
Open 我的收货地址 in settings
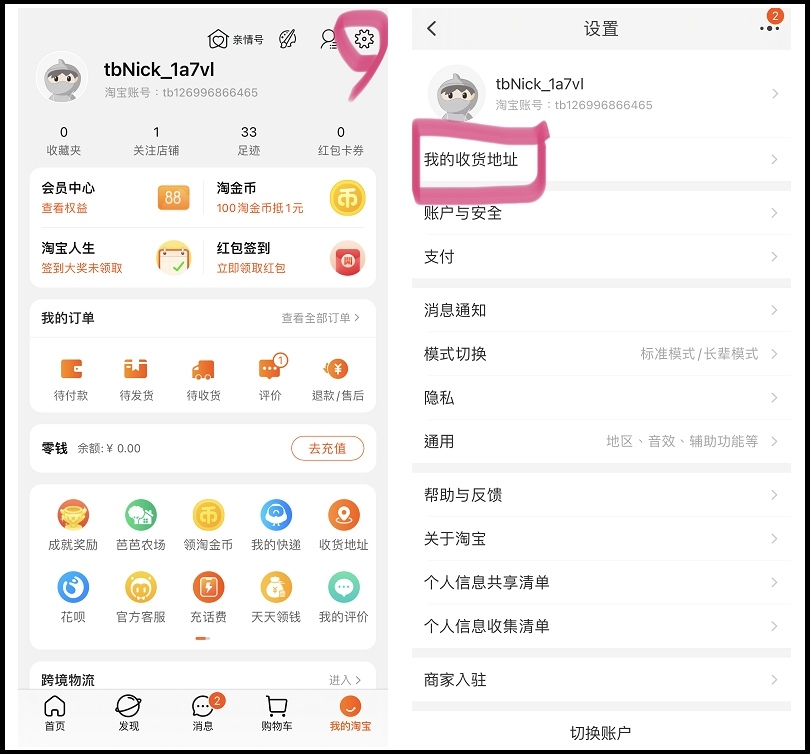tap(601, 160)
